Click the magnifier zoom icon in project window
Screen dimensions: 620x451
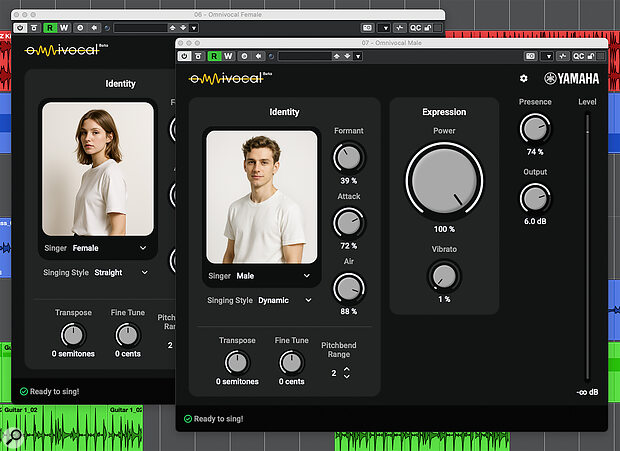[13, 437]
